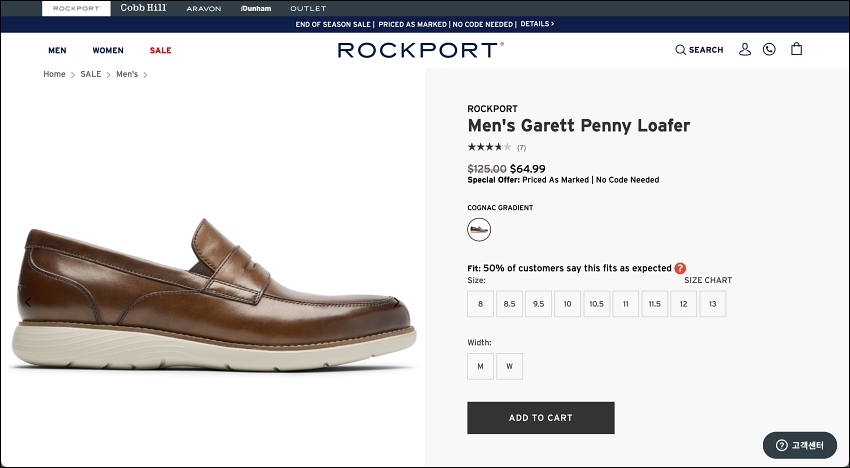Select size 8
The image size is (850, 468).
pyautogui.click(x=480, y=304)
